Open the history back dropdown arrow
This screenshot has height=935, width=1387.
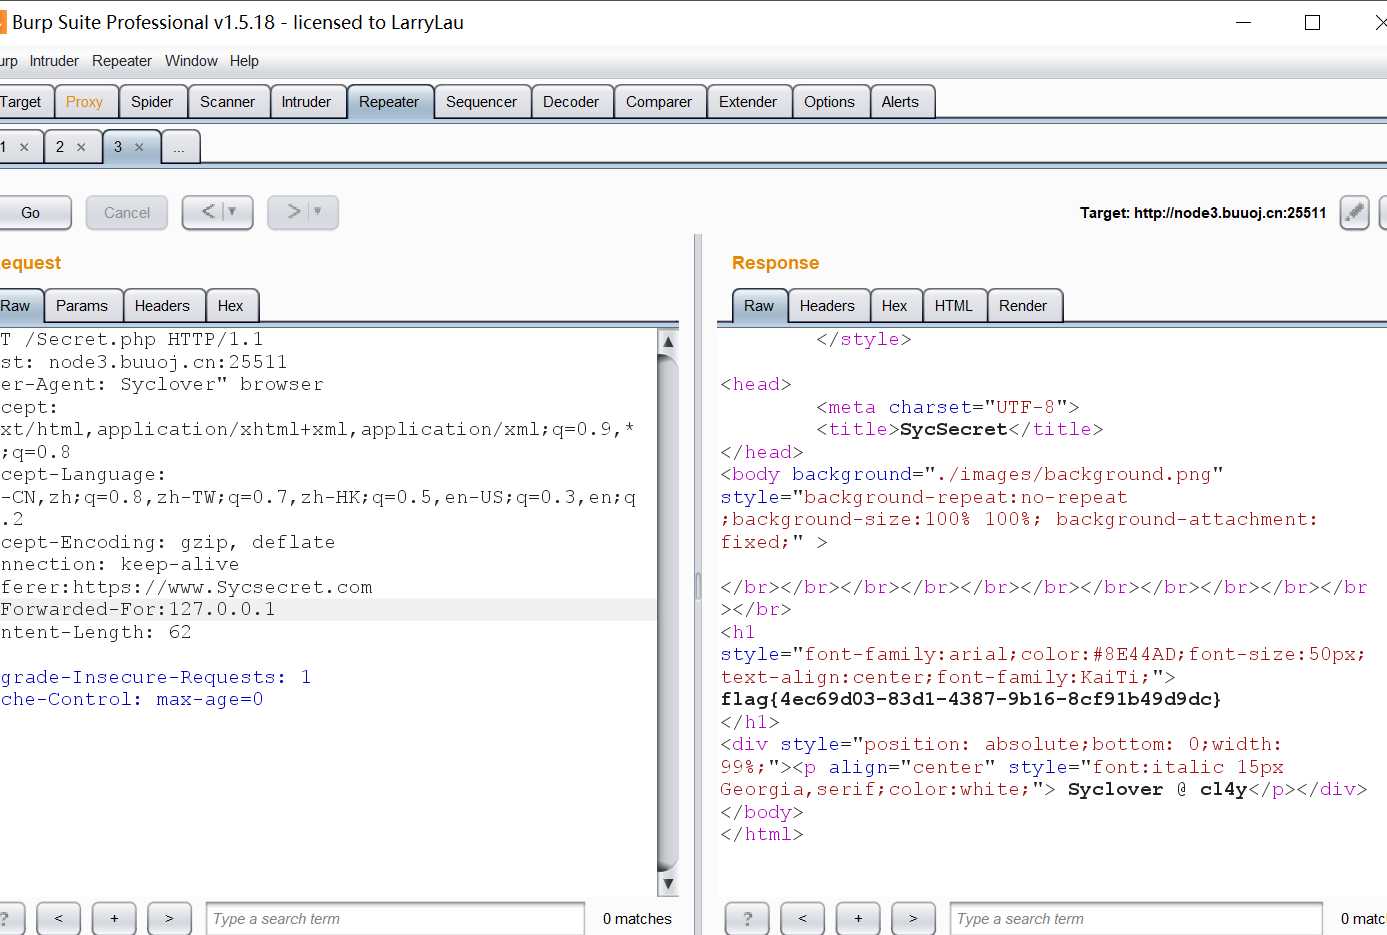click(233, 212)
